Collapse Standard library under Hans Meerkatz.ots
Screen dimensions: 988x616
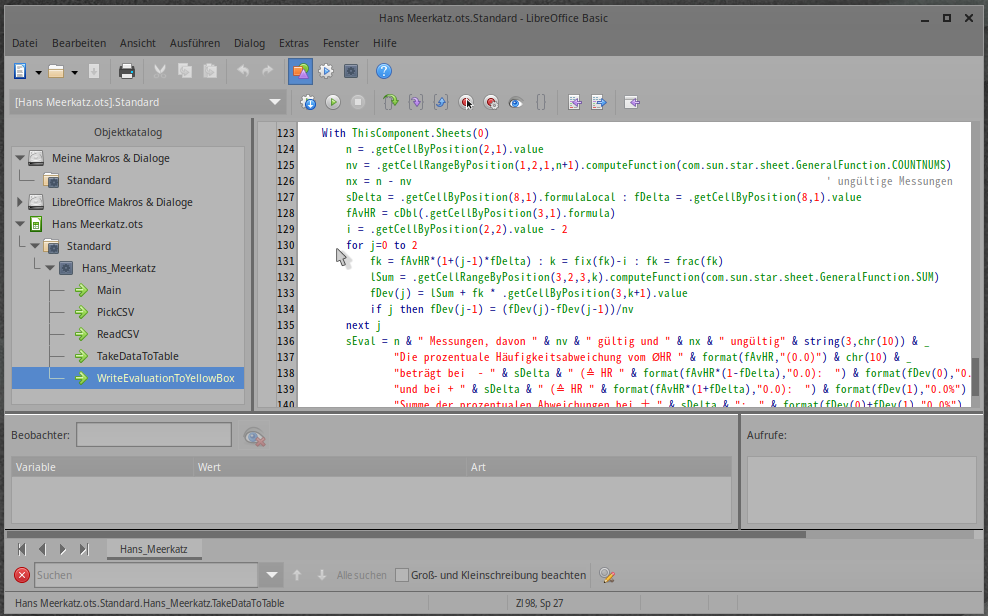coord(35,246)
